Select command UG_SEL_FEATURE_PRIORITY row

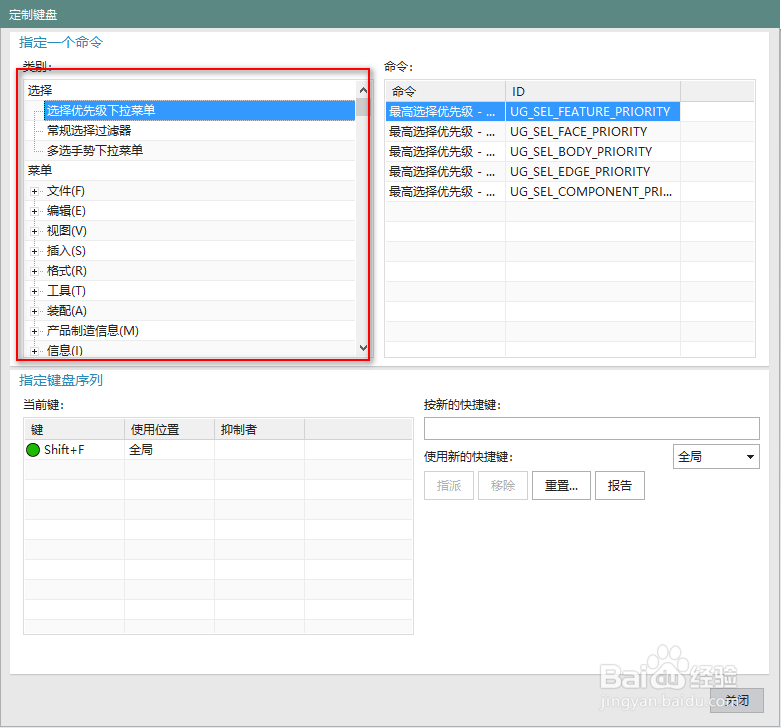(x=533, y=112)
